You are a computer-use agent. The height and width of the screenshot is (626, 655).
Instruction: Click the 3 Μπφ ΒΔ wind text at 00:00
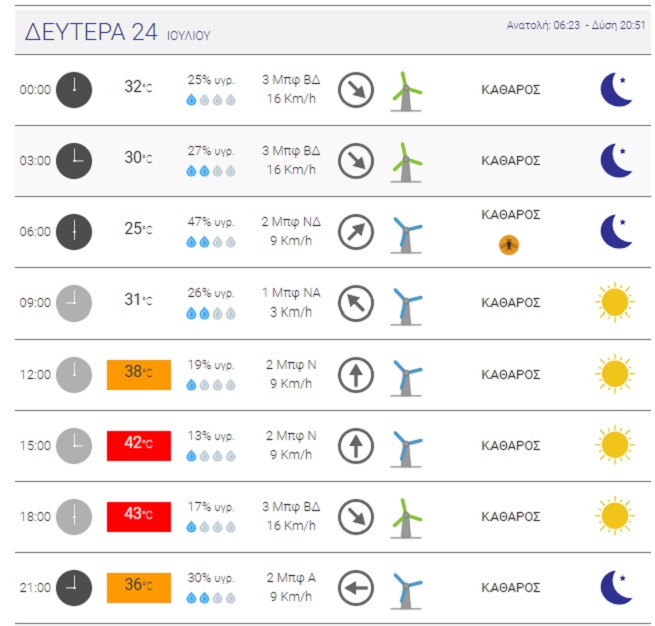[x=291, y=79]
